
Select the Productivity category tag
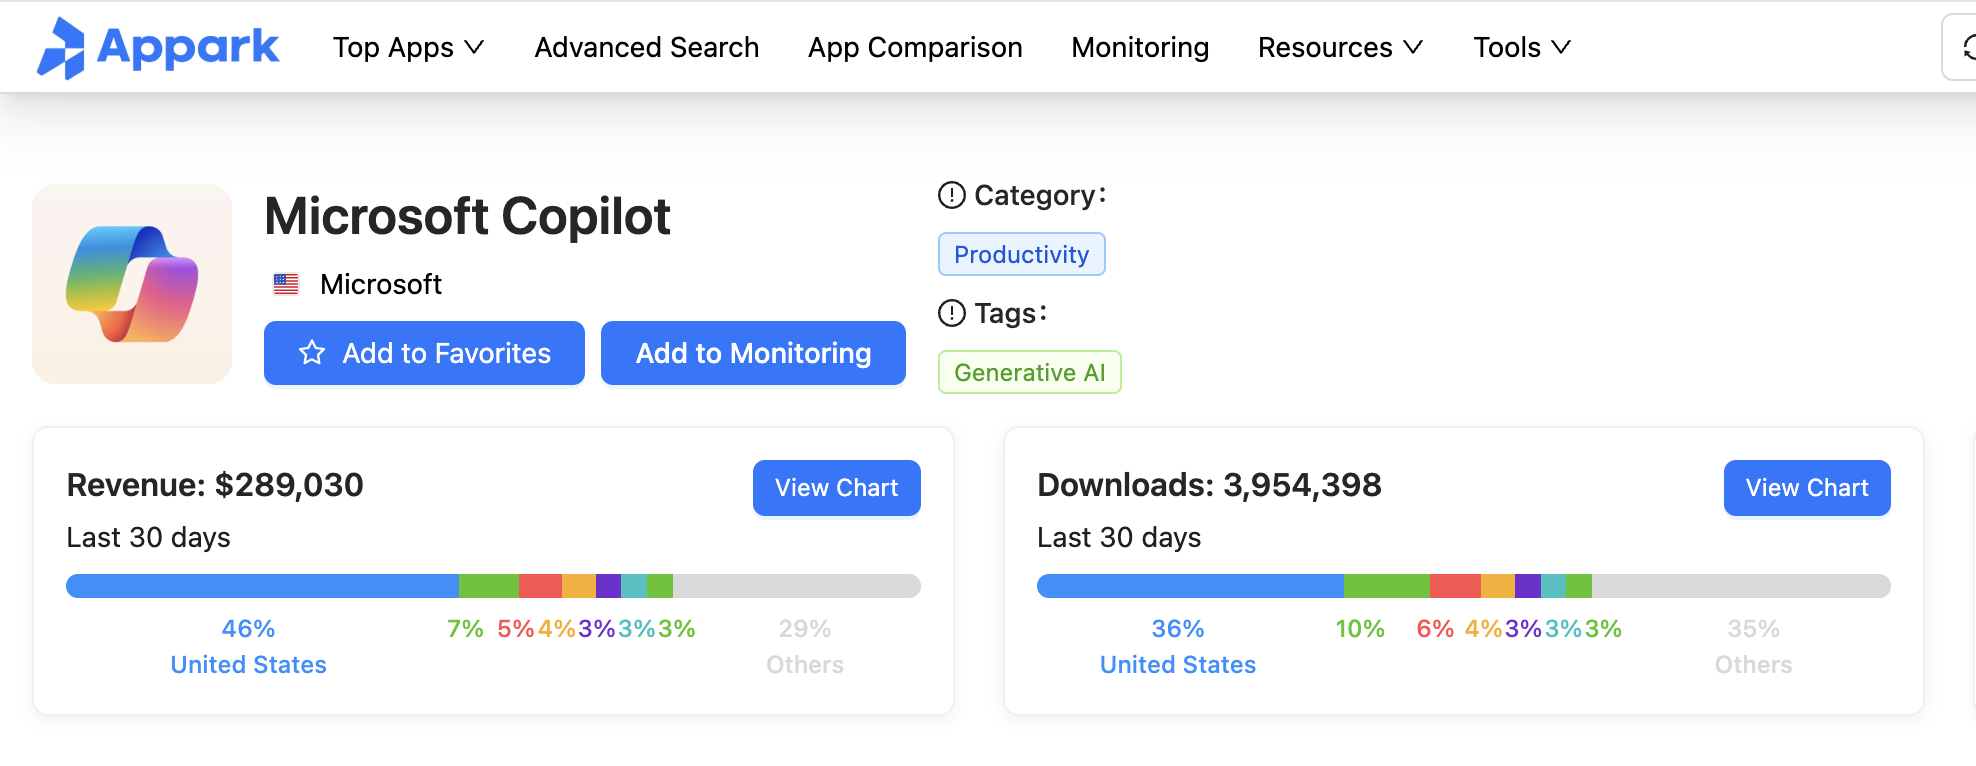(x=1021, y=254)
